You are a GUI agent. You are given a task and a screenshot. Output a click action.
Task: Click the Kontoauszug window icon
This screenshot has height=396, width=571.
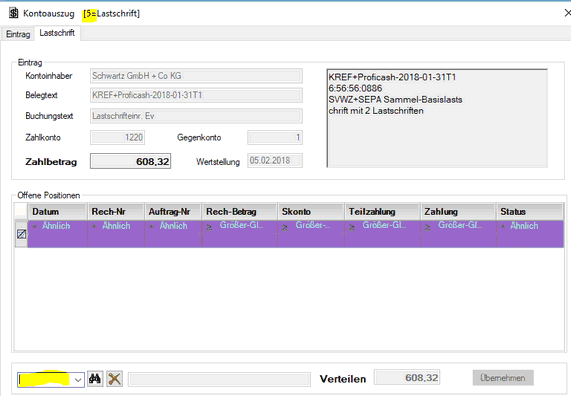(13, 13)
